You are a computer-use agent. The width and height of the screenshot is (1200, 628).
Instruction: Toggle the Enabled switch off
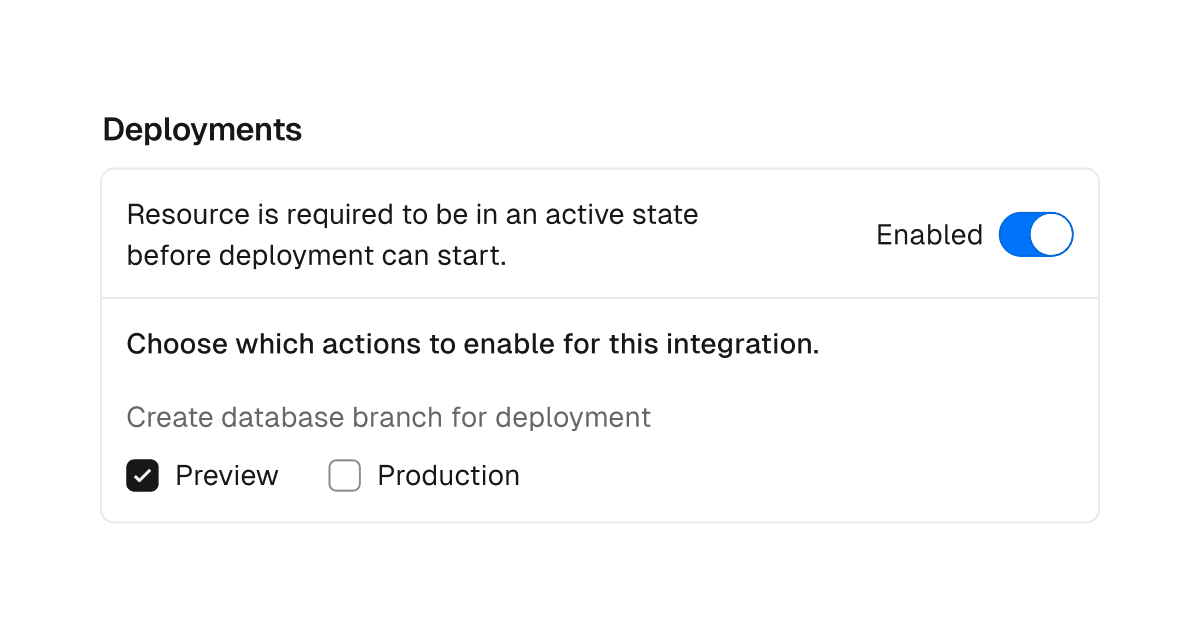(1035, 235)
